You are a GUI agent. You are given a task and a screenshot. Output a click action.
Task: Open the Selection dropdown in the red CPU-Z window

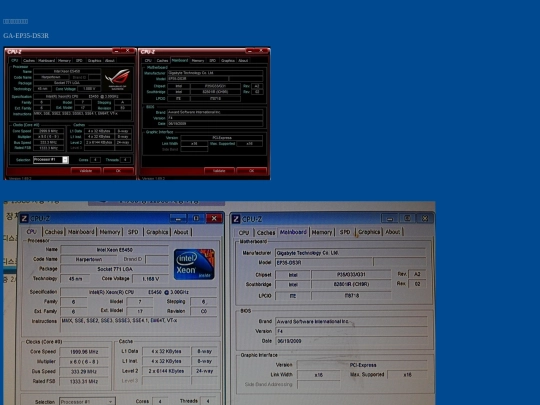65,160
